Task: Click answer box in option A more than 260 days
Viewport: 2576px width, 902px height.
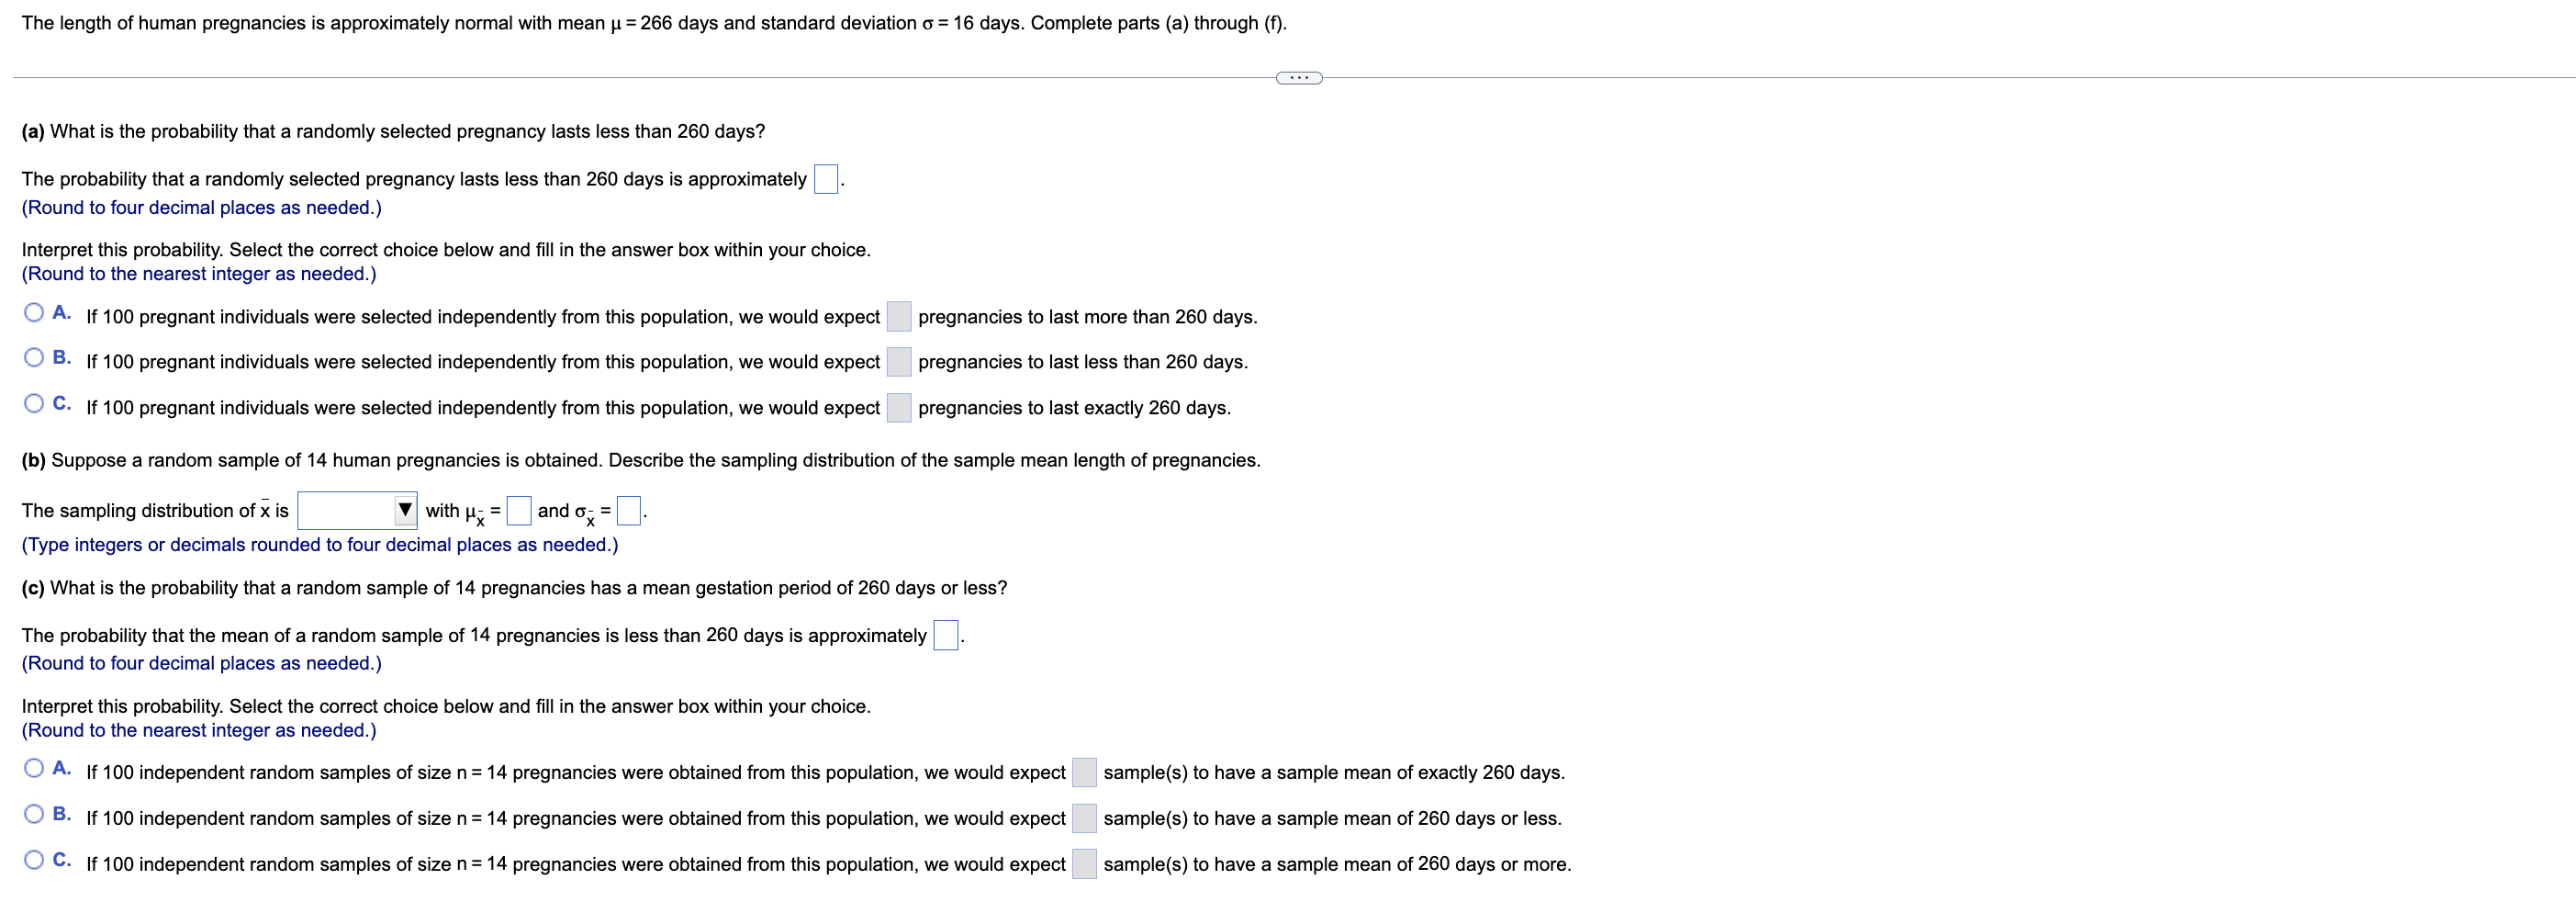Action: pos(899,317)
